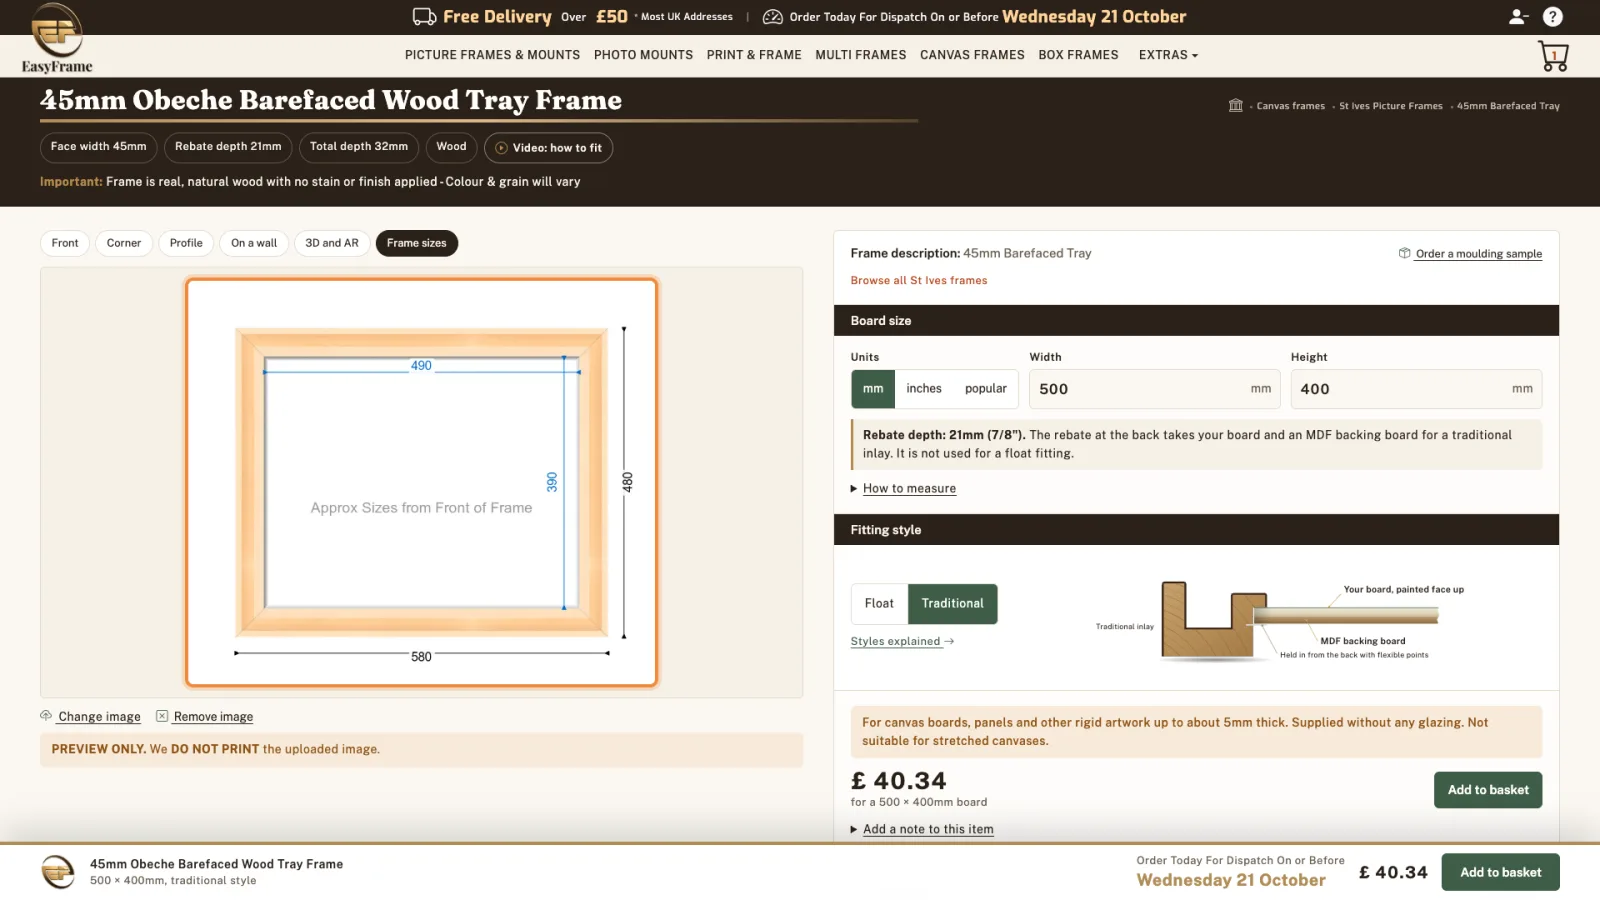Click the Change image icon link
This screenshot has width=1600, height=900.
[x=91, y=717]
